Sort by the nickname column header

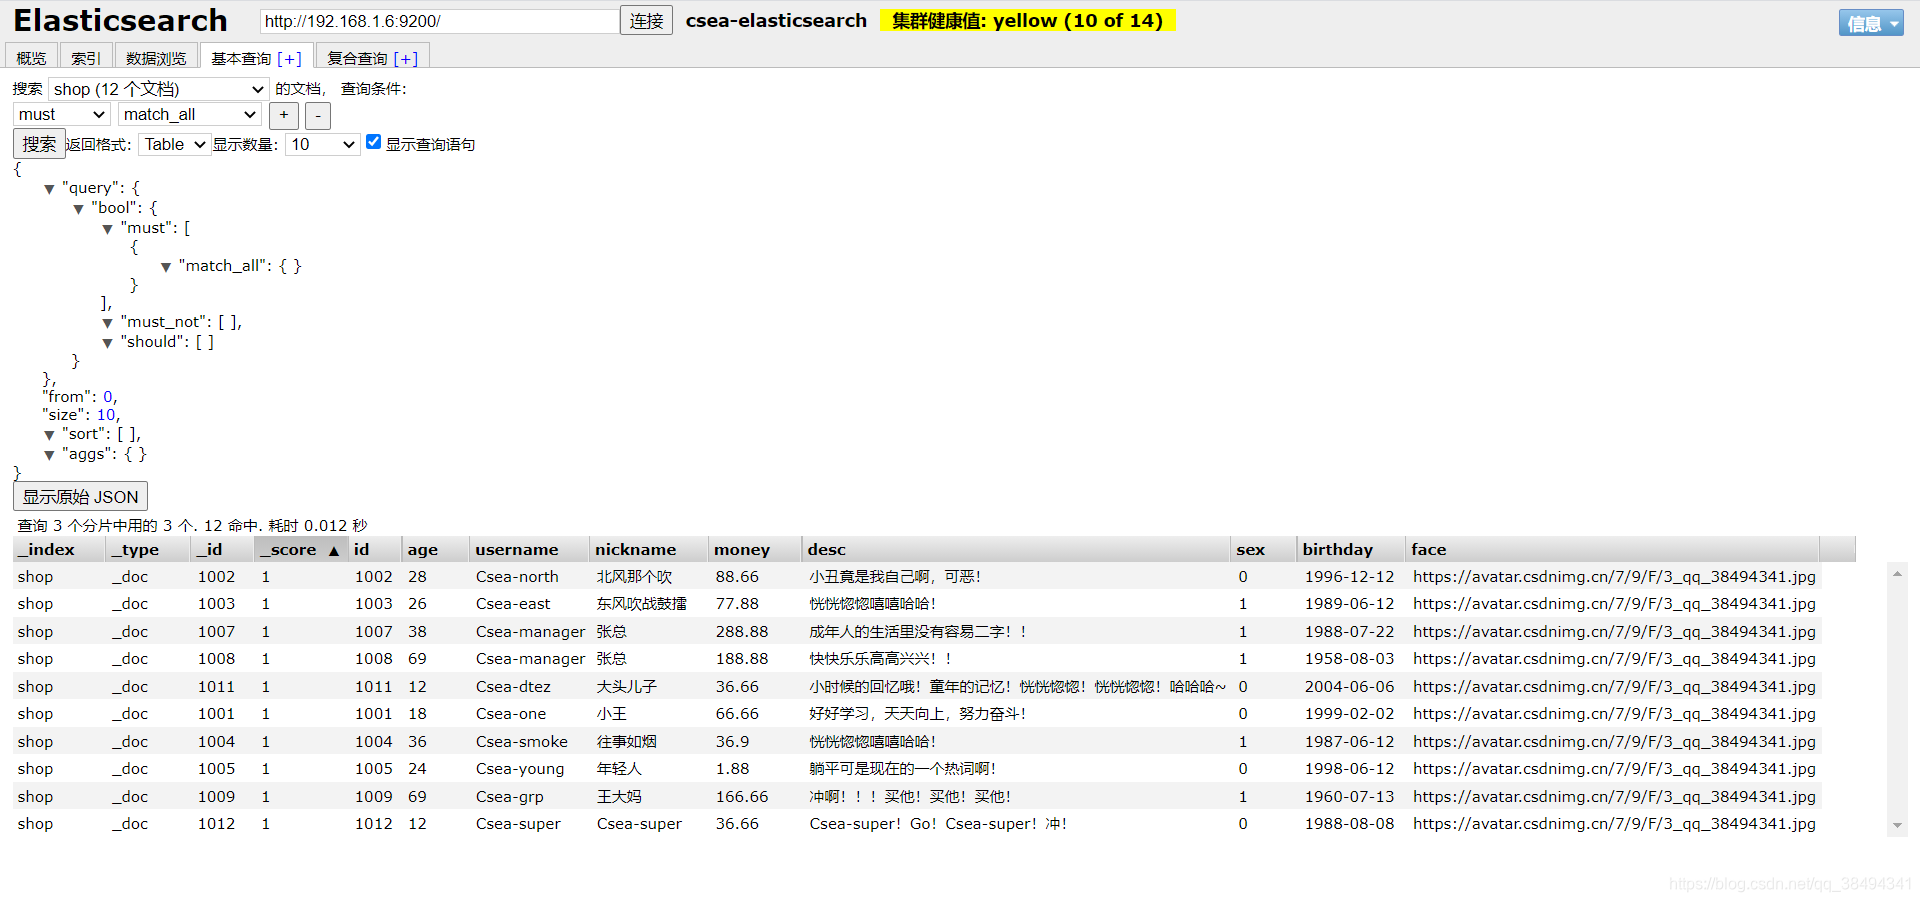point(648,549)
